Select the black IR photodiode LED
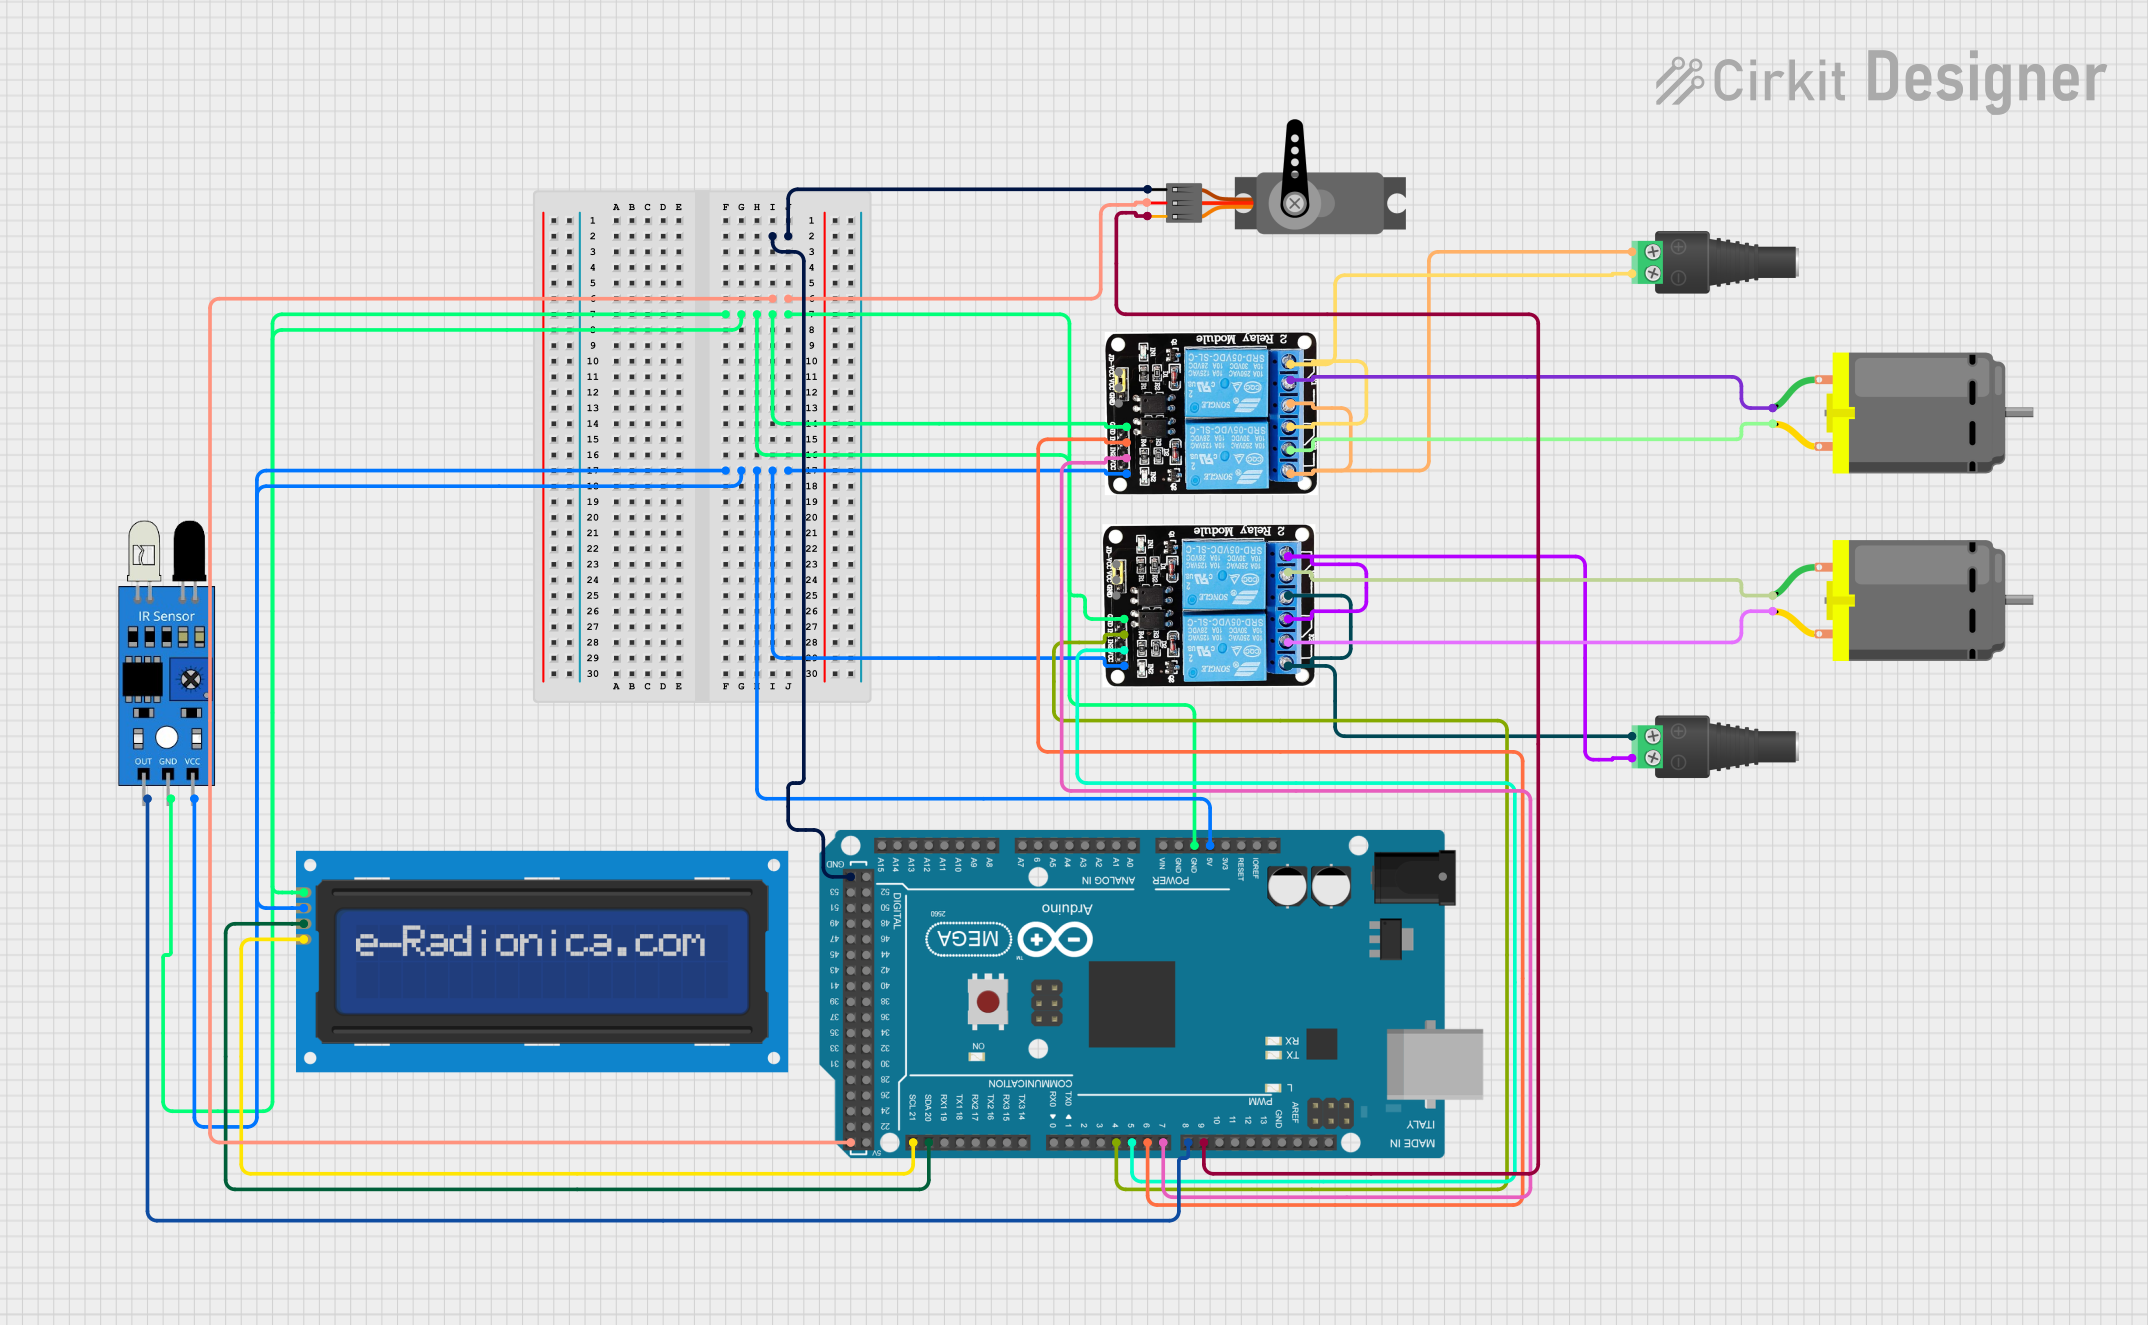Screen dimensions: 2148x1325 click(189, 550)
